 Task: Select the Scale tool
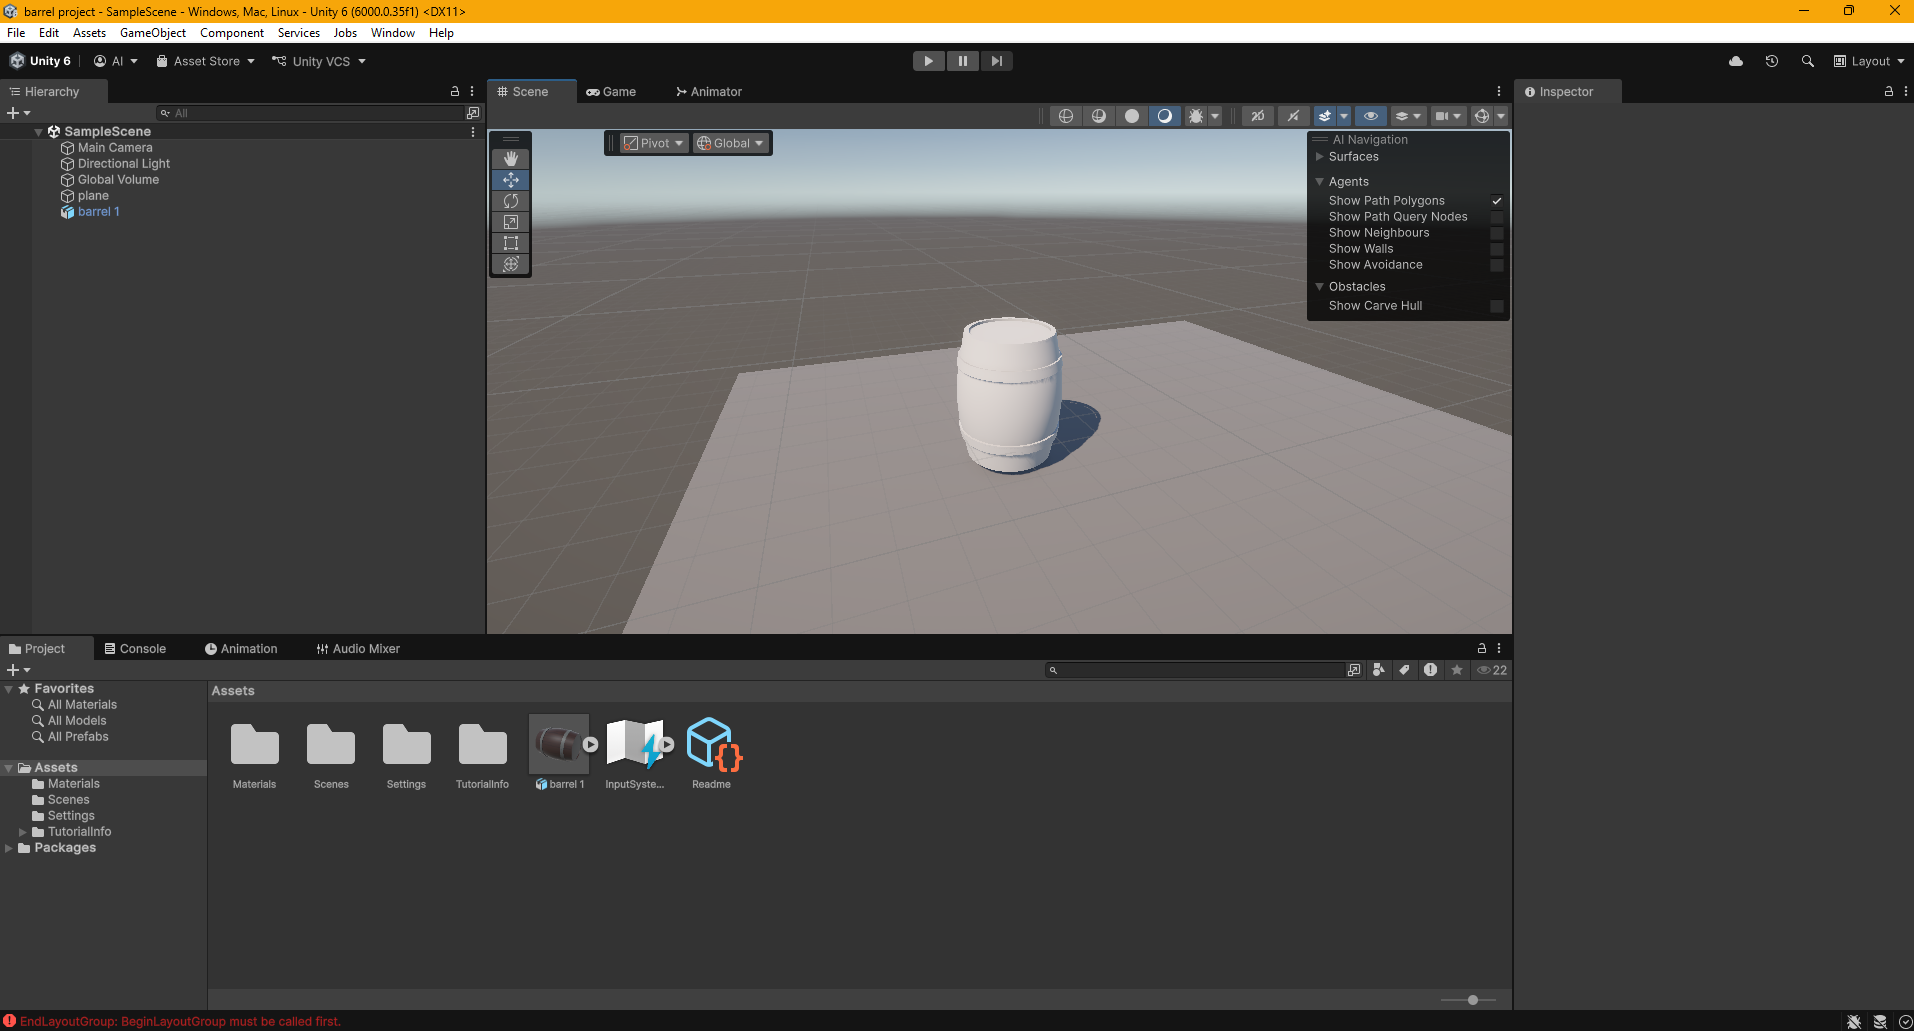click(511, 222)
